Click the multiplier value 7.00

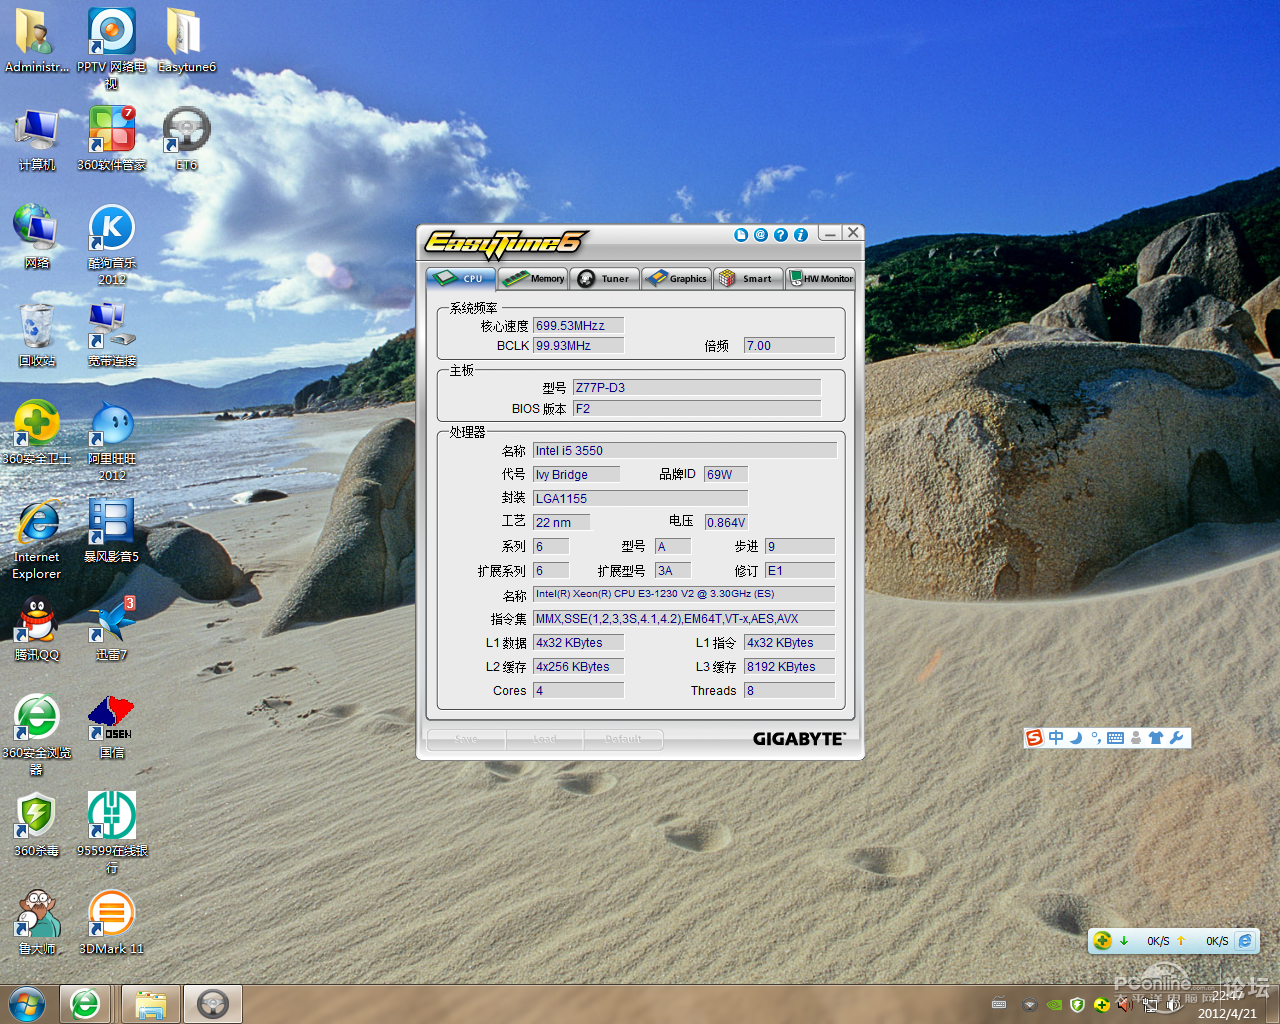(789, 345)
